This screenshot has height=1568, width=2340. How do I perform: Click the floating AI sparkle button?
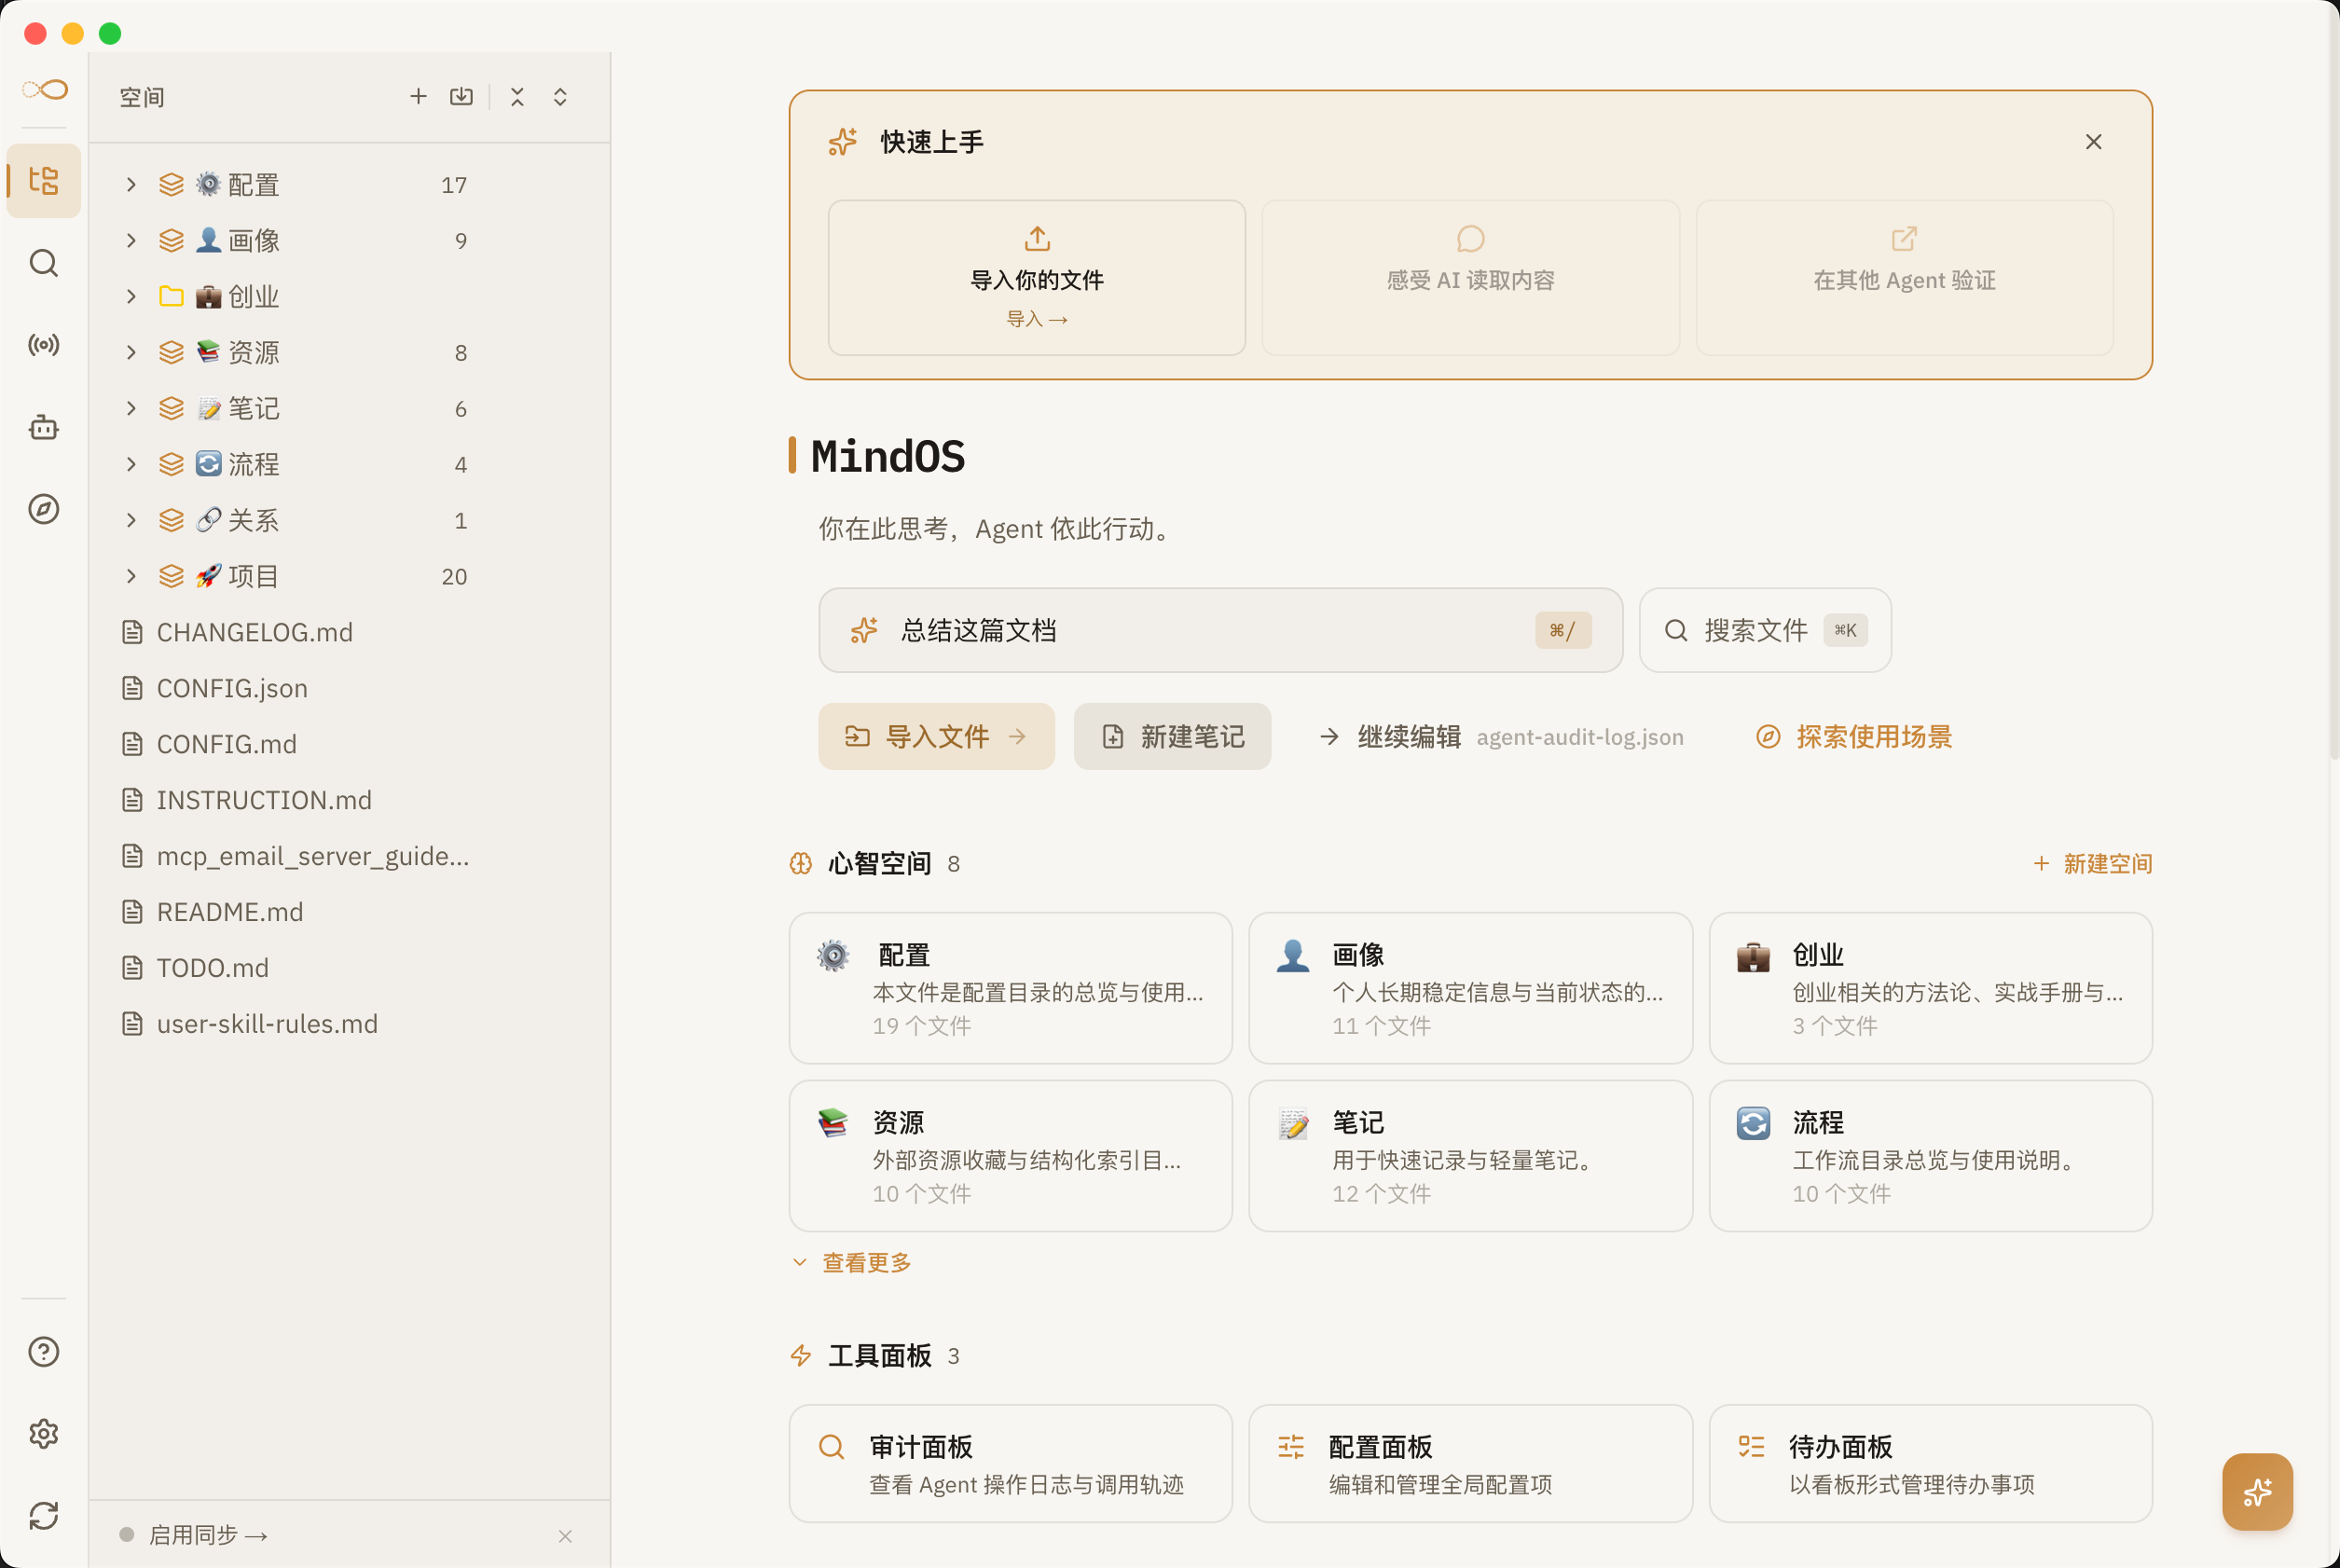[2257, 1491]
